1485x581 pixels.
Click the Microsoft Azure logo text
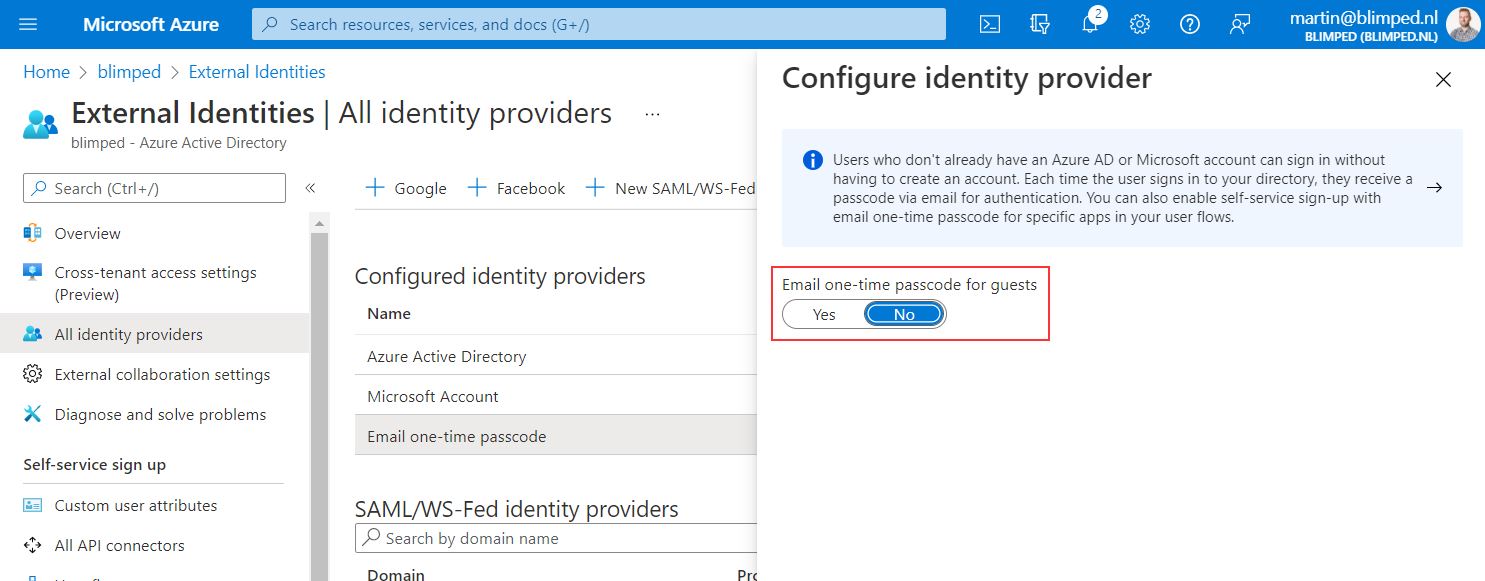coord(151,24)
